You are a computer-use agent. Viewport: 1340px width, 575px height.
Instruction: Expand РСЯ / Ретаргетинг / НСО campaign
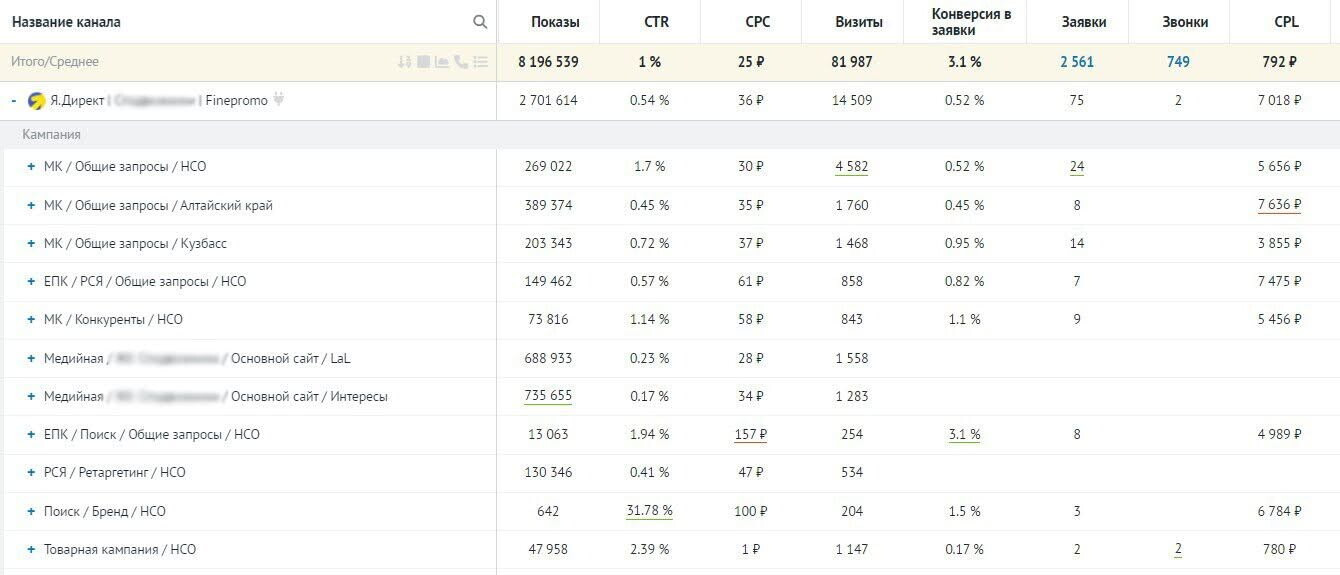click(31, 473)
